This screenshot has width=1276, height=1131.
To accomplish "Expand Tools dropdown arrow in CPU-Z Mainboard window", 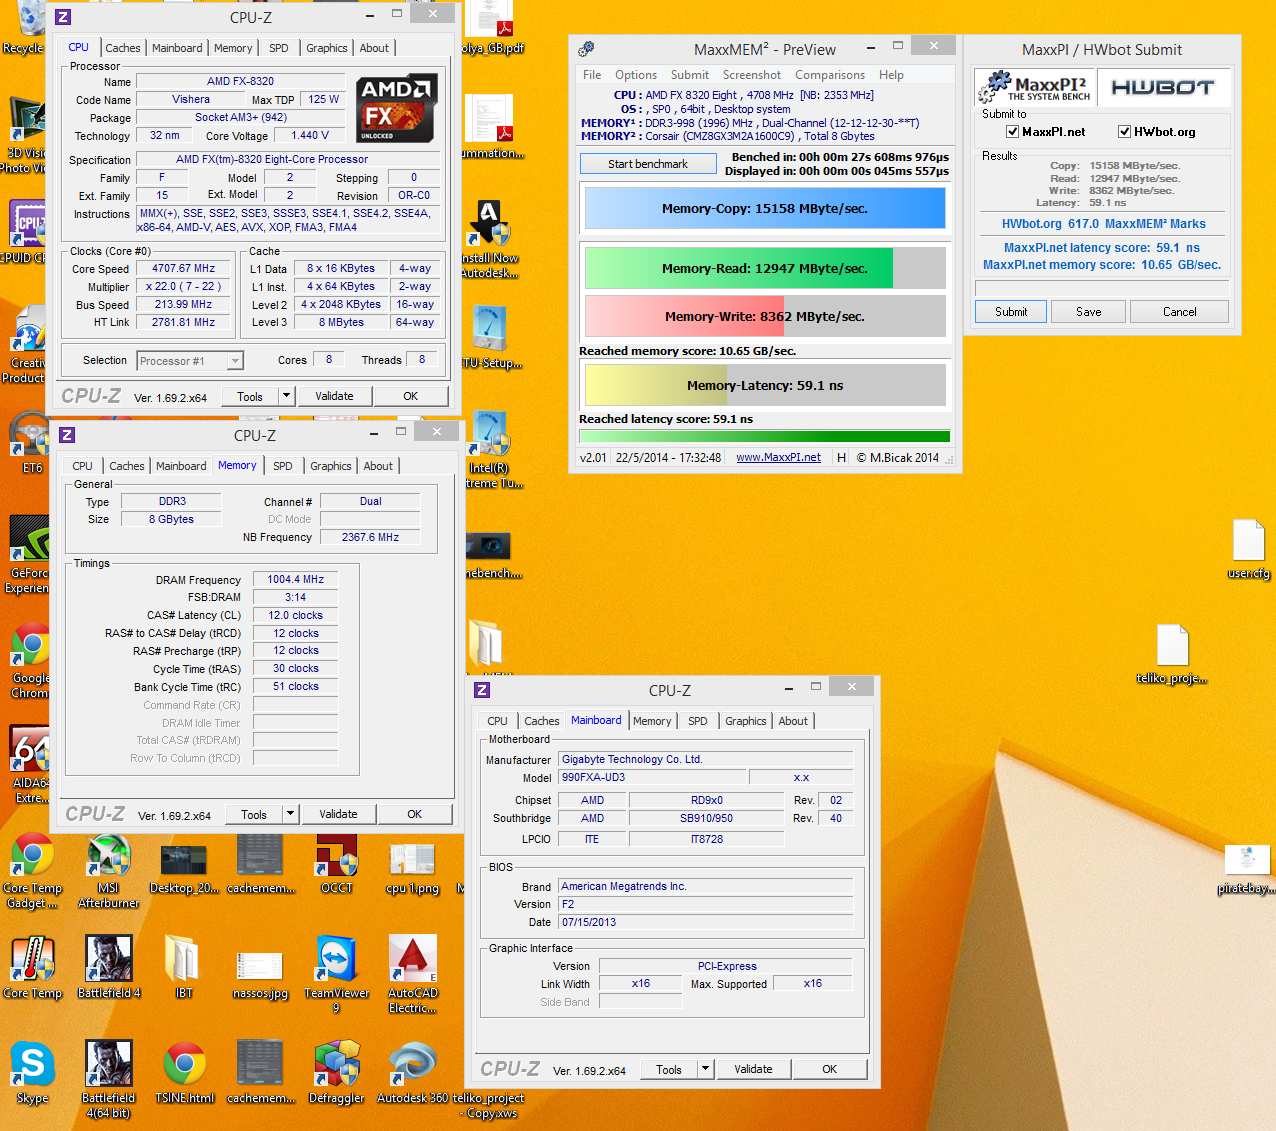I will [705, 1069].
